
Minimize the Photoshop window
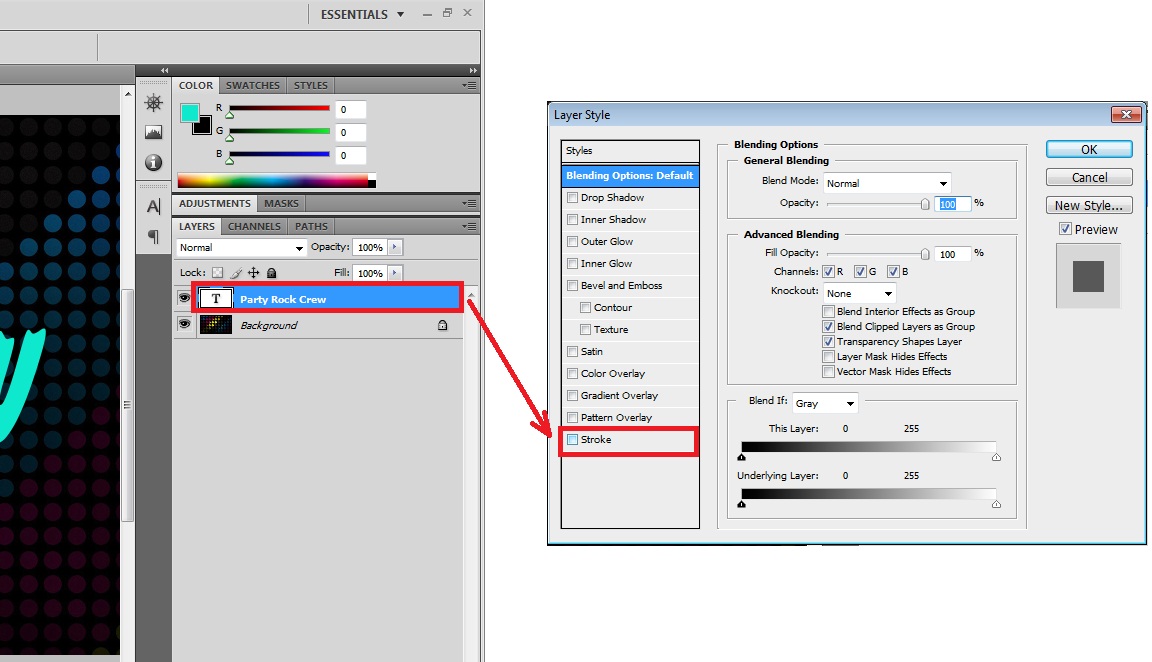pyautogui.click(x=427, y=14)
